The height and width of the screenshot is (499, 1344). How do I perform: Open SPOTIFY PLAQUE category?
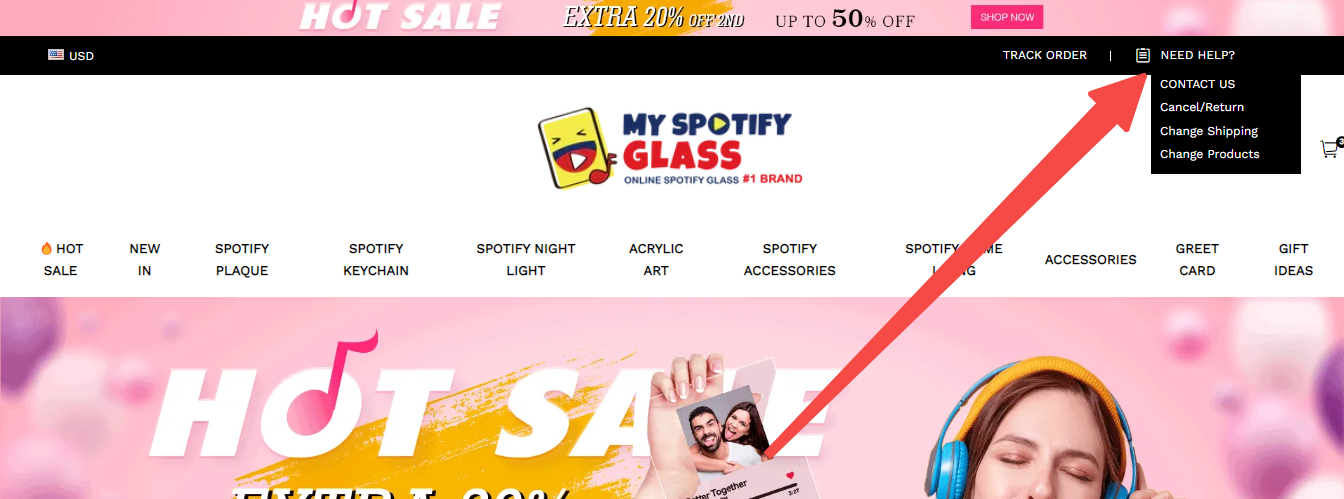click(x=242, y=259)
